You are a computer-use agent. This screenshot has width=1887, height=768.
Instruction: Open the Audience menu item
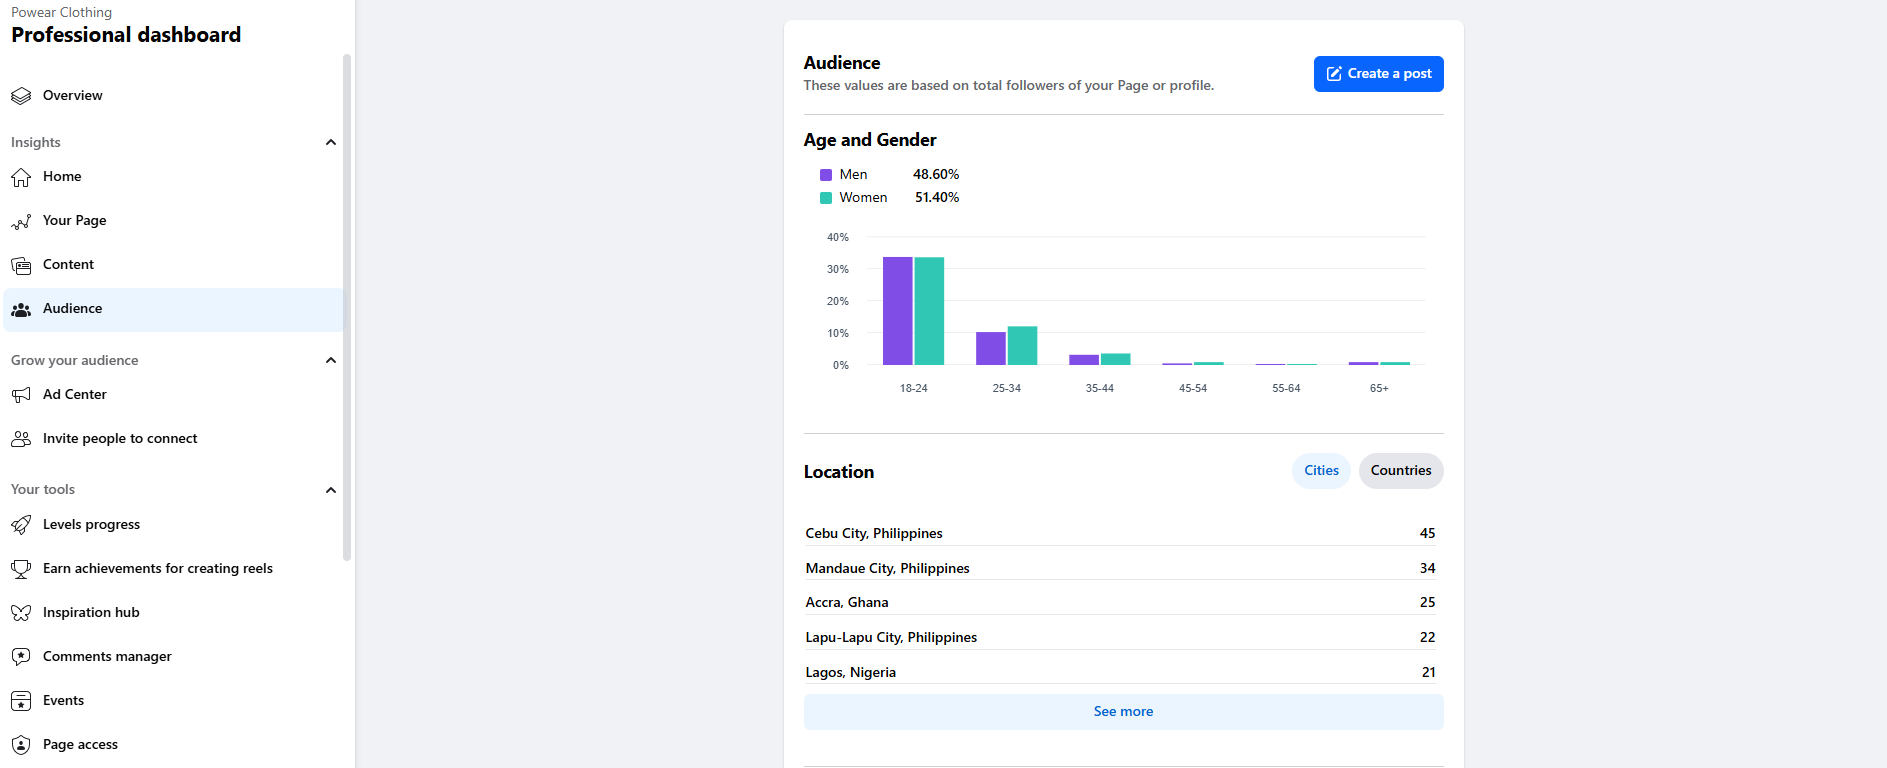tap(73, 309)
